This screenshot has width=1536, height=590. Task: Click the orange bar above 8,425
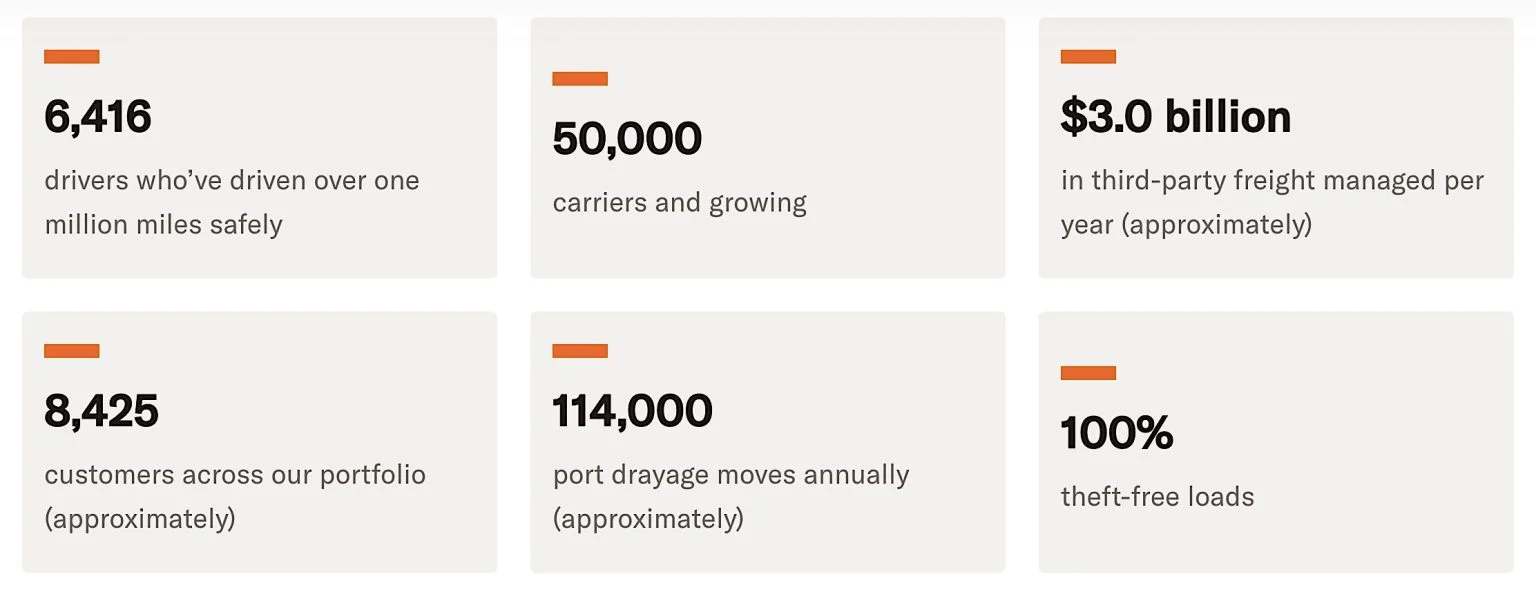click(x=72, y=351)
